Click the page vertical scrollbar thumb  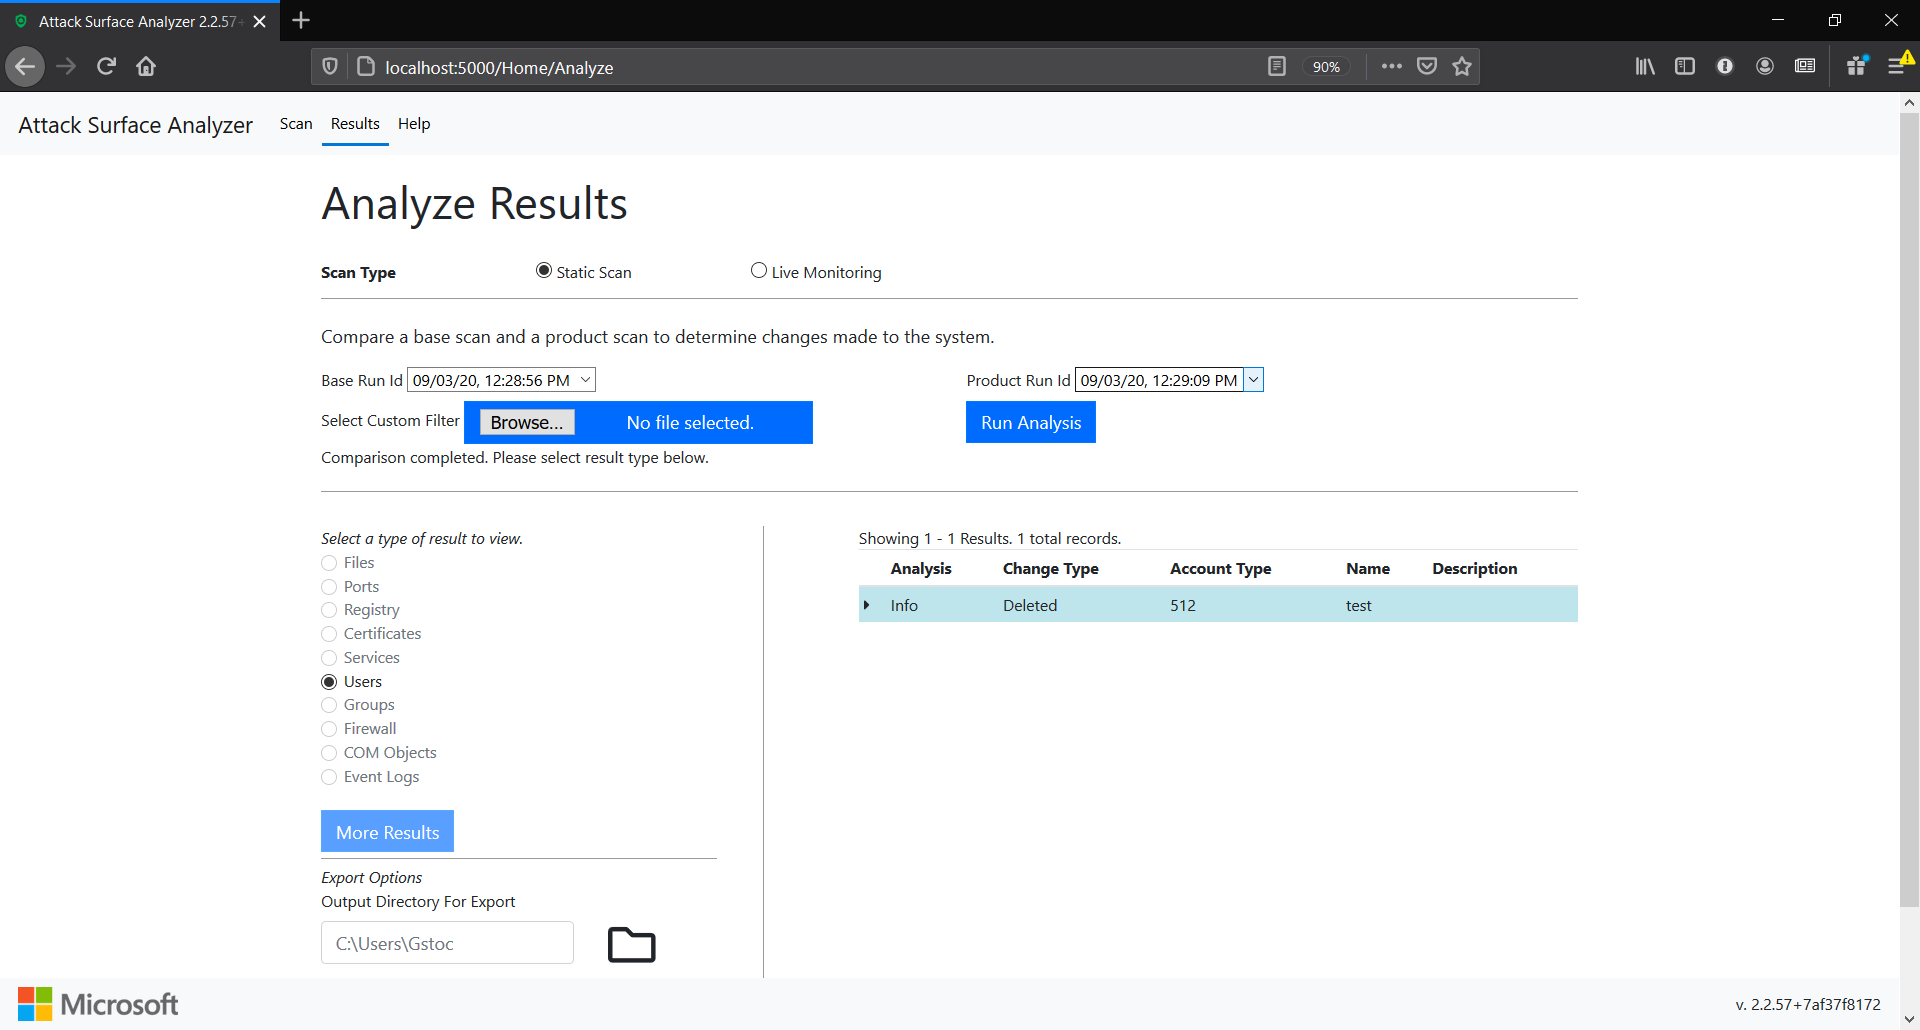(x=1909, y=510)
